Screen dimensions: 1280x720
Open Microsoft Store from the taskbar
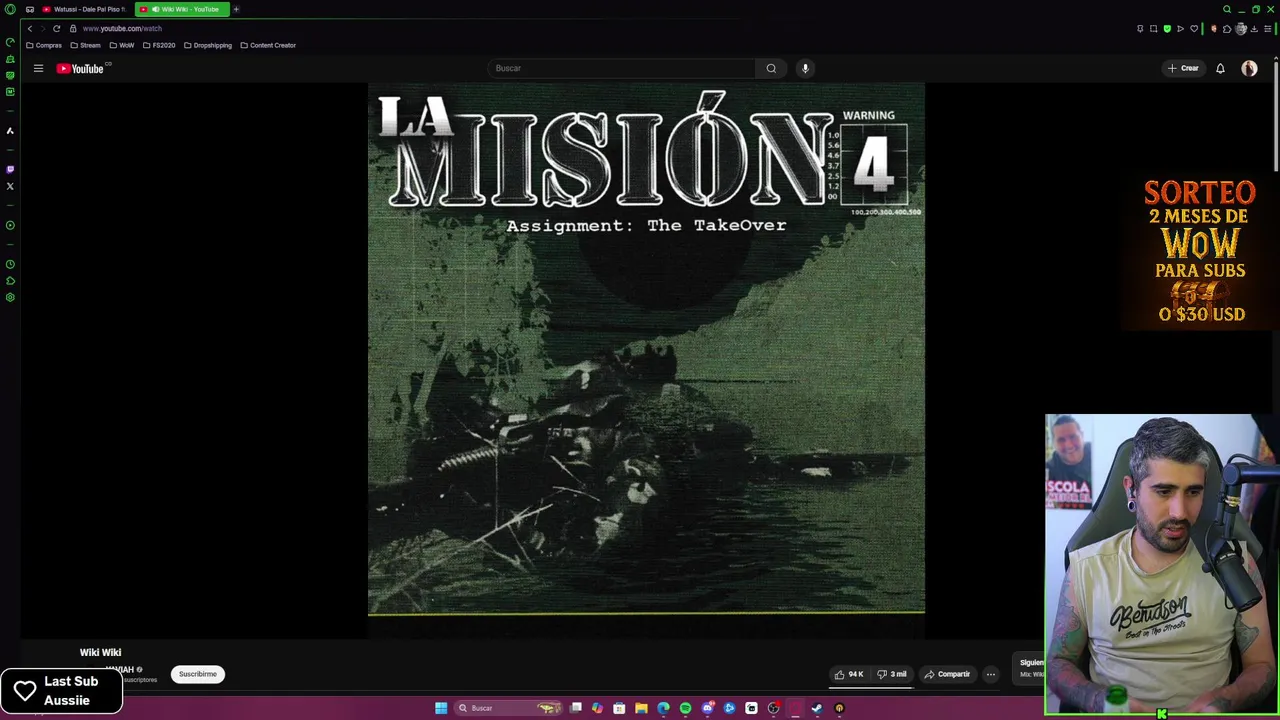[619, 708]
